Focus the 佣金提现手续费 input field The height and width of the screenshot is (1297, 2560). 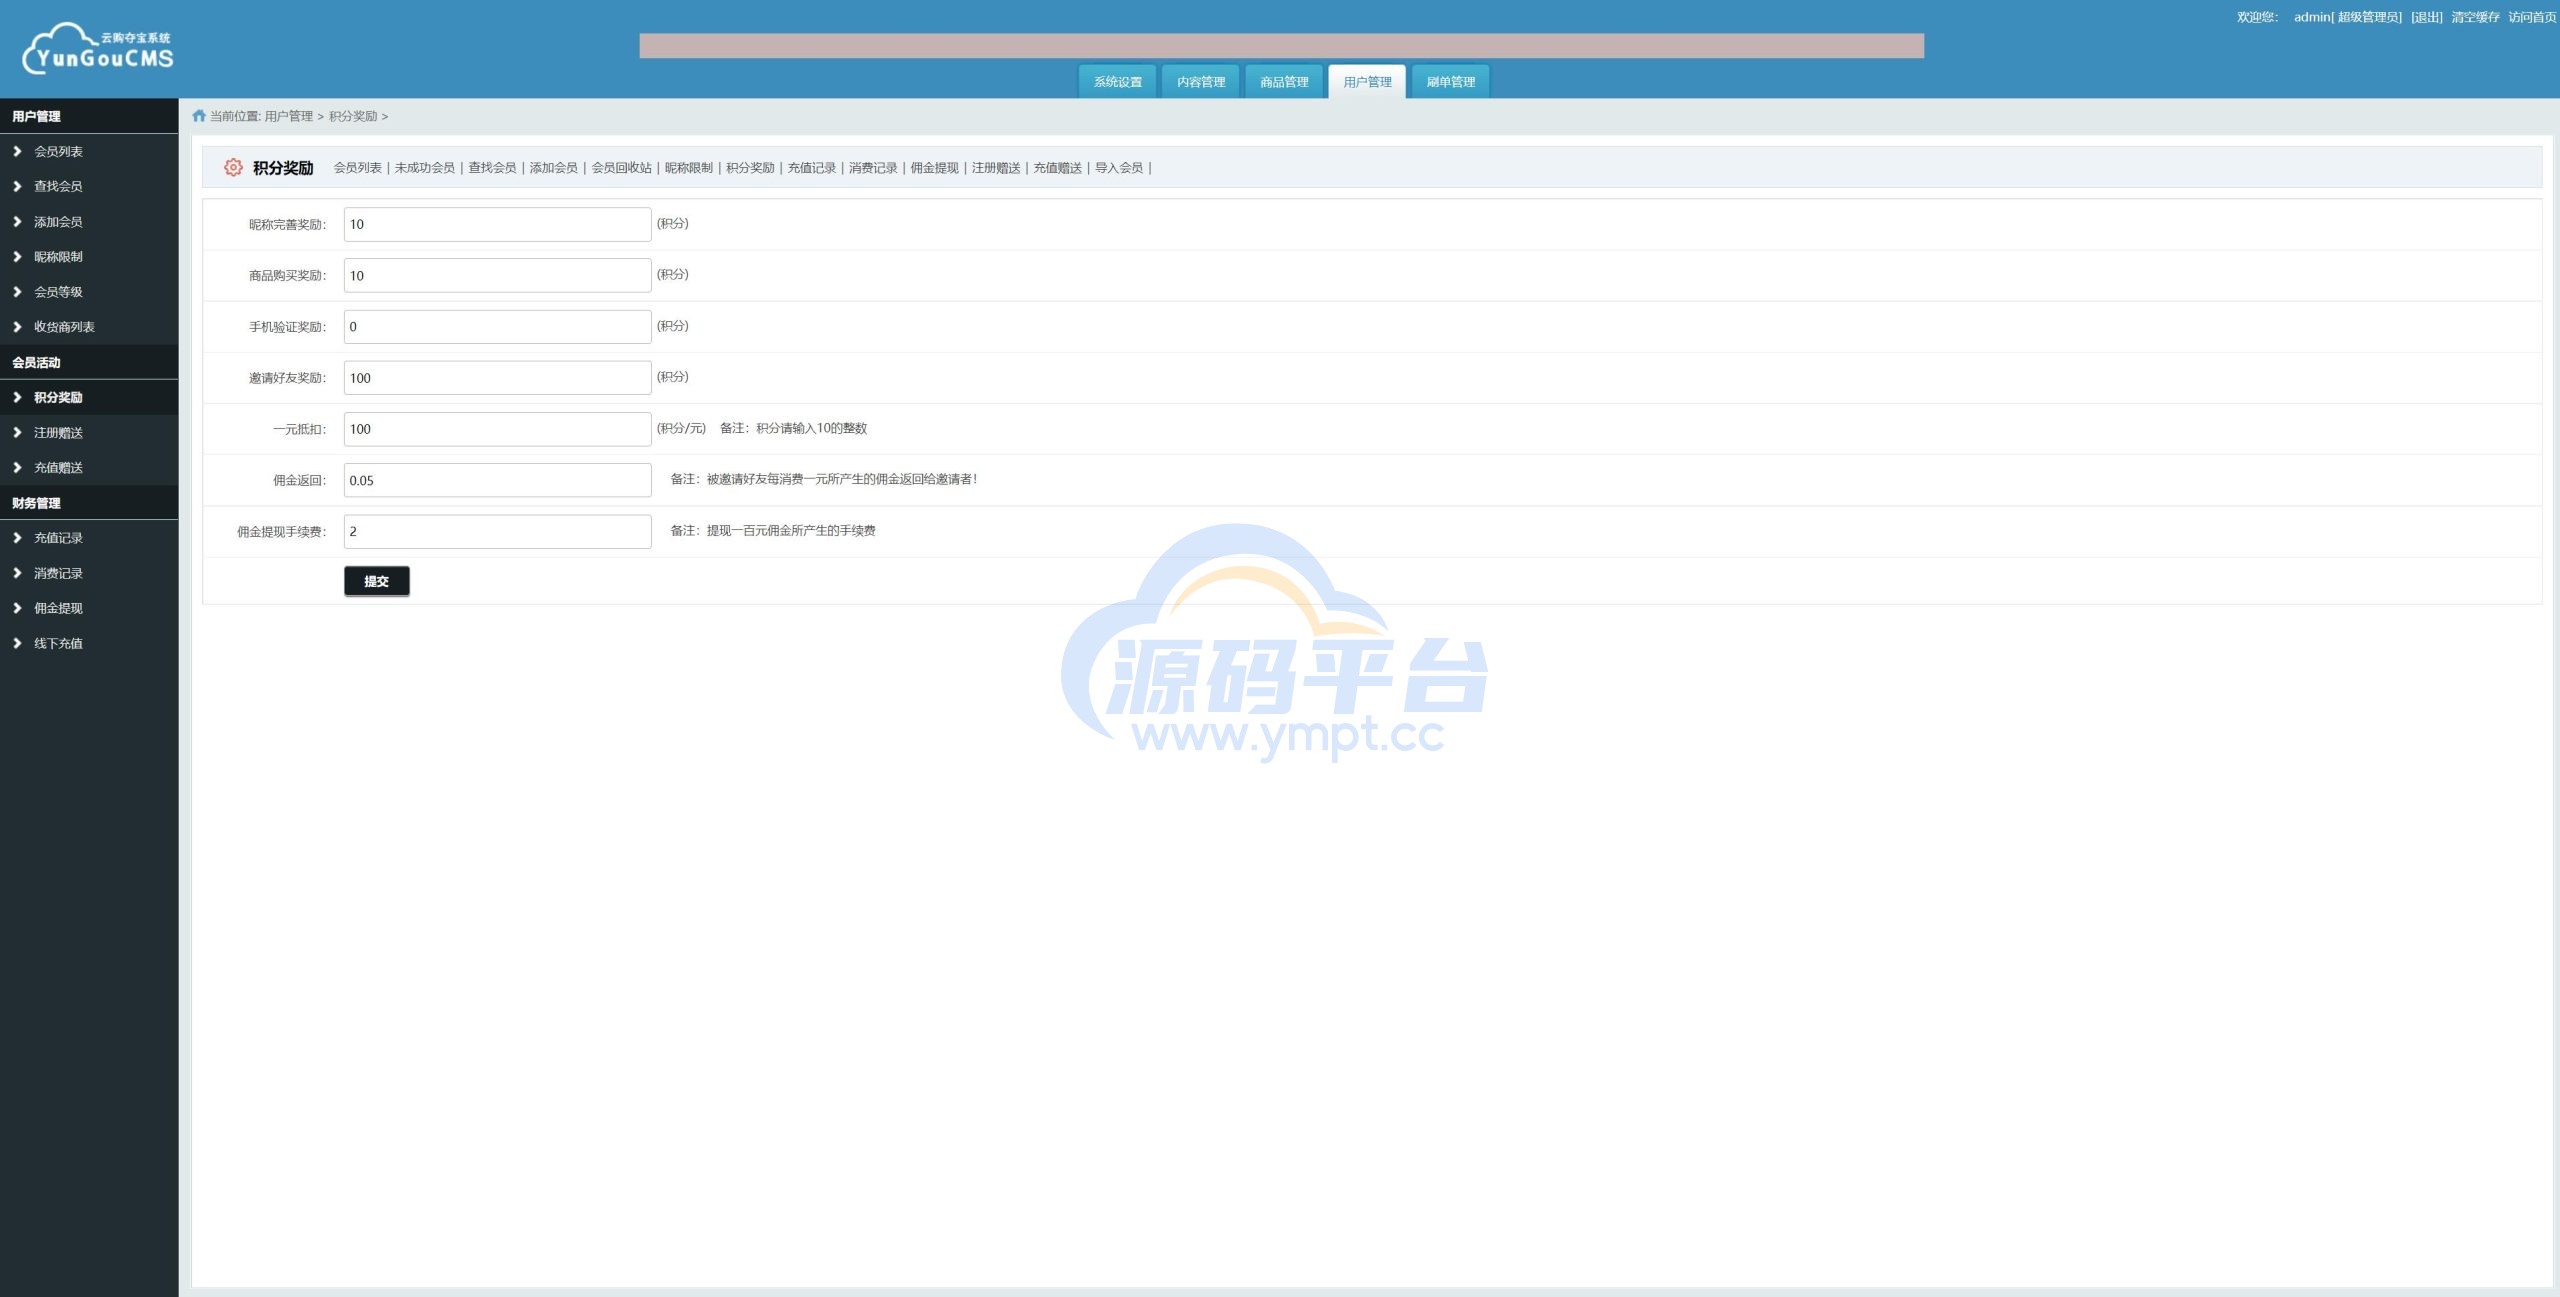[x=497, y=531]
